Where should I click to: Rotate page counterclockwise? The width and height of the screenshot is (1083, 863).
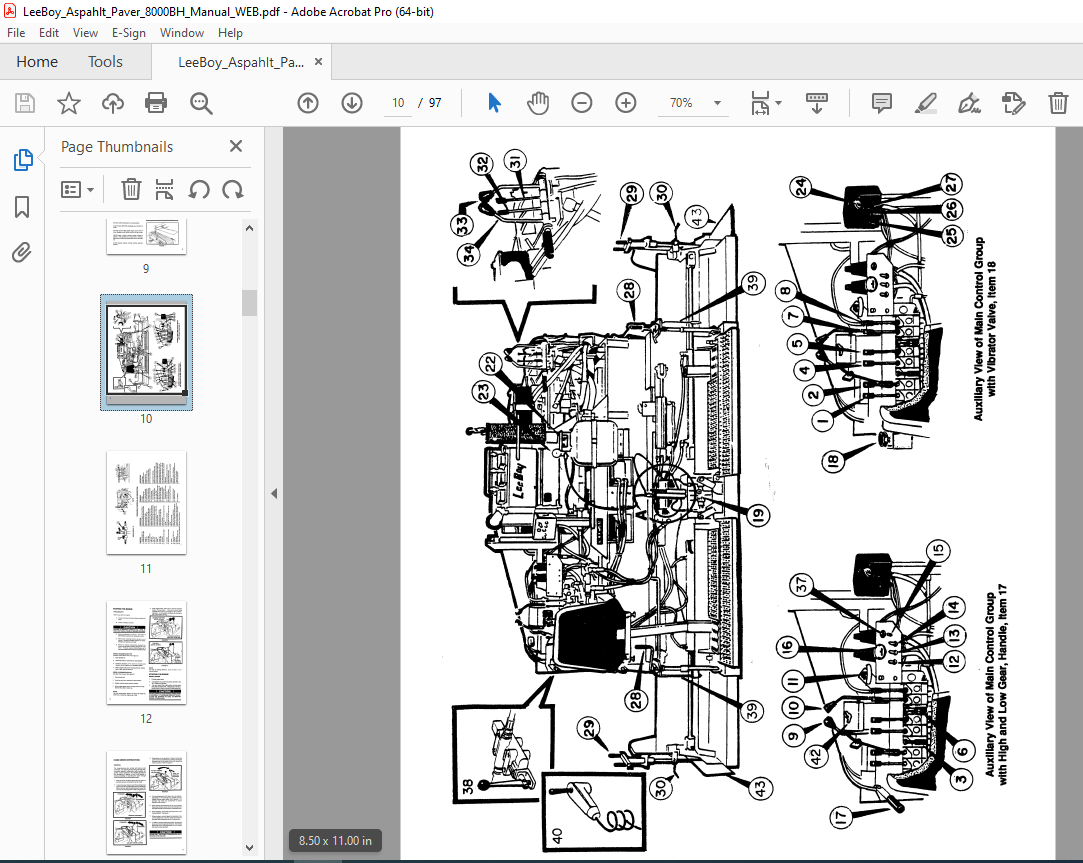[x=199, y=189]
